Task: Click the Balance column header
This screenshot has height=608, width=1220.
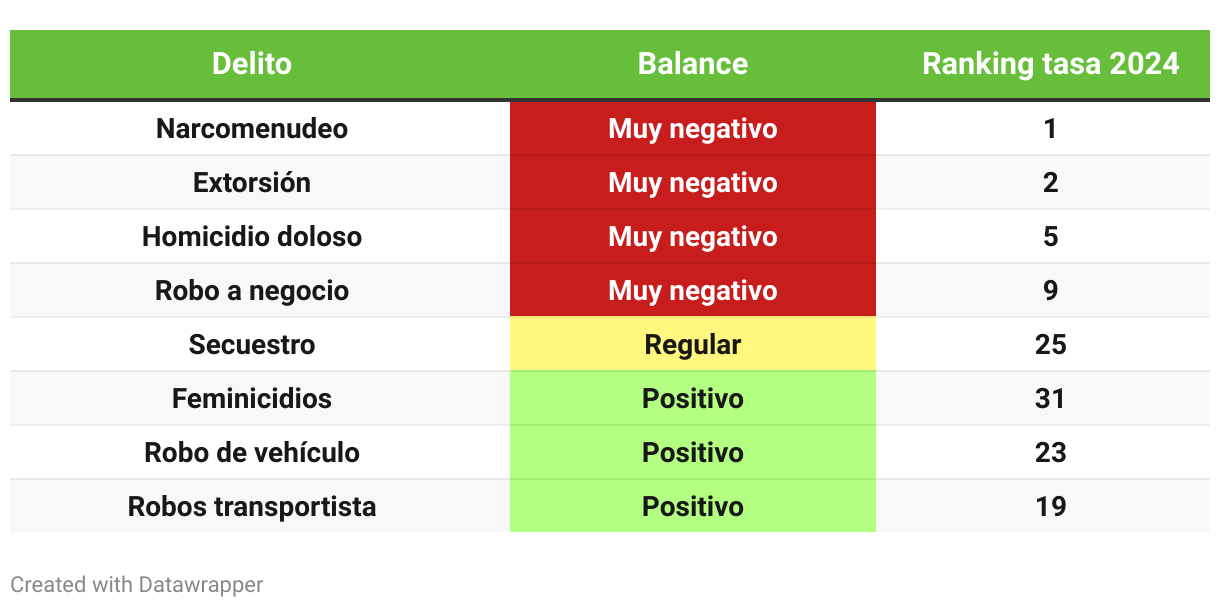Action: 693,64
